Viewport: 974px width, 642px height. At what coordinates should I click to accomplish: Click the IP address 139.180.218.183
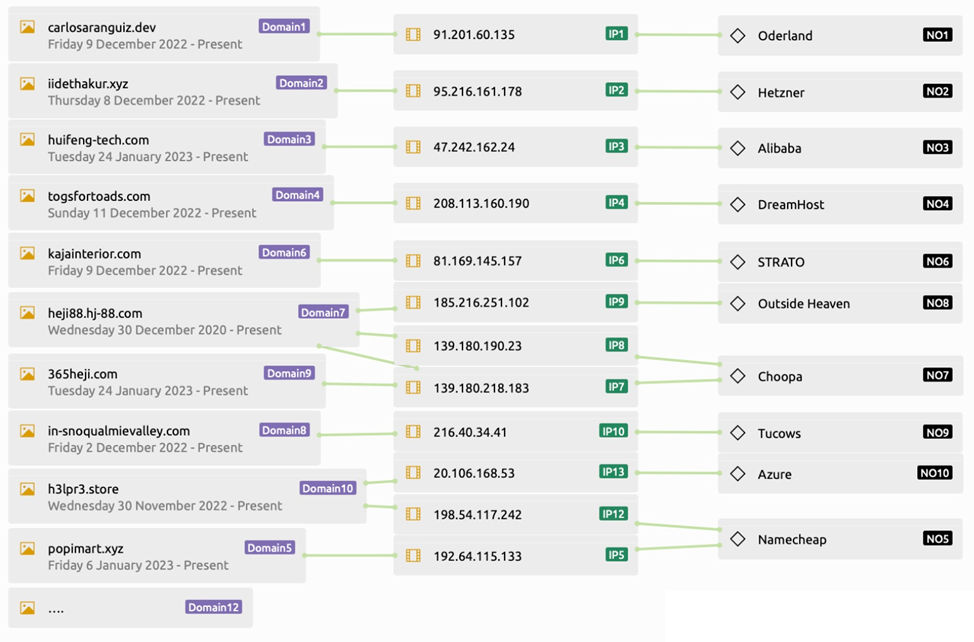[x=481, y=389]
